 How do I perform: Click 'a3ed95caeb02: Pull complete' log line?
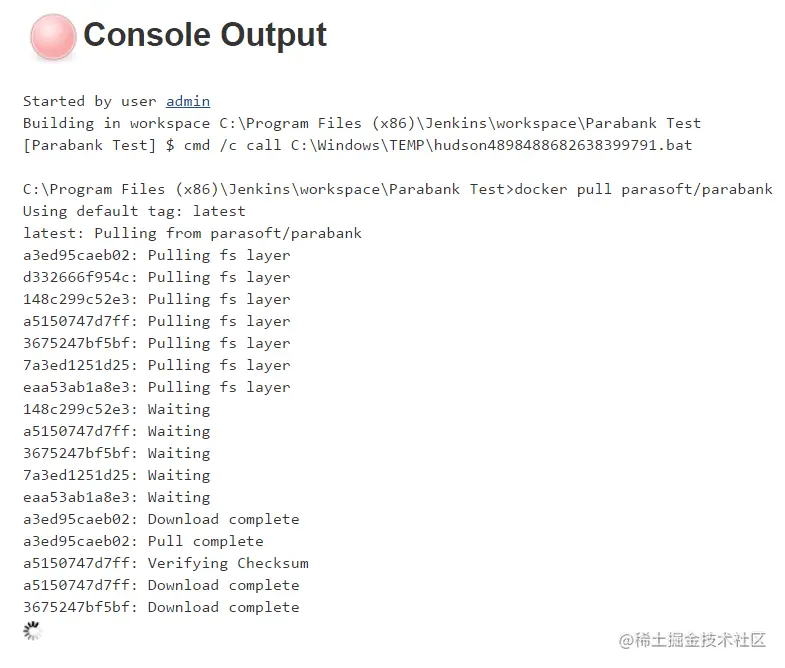coord(143,541)
